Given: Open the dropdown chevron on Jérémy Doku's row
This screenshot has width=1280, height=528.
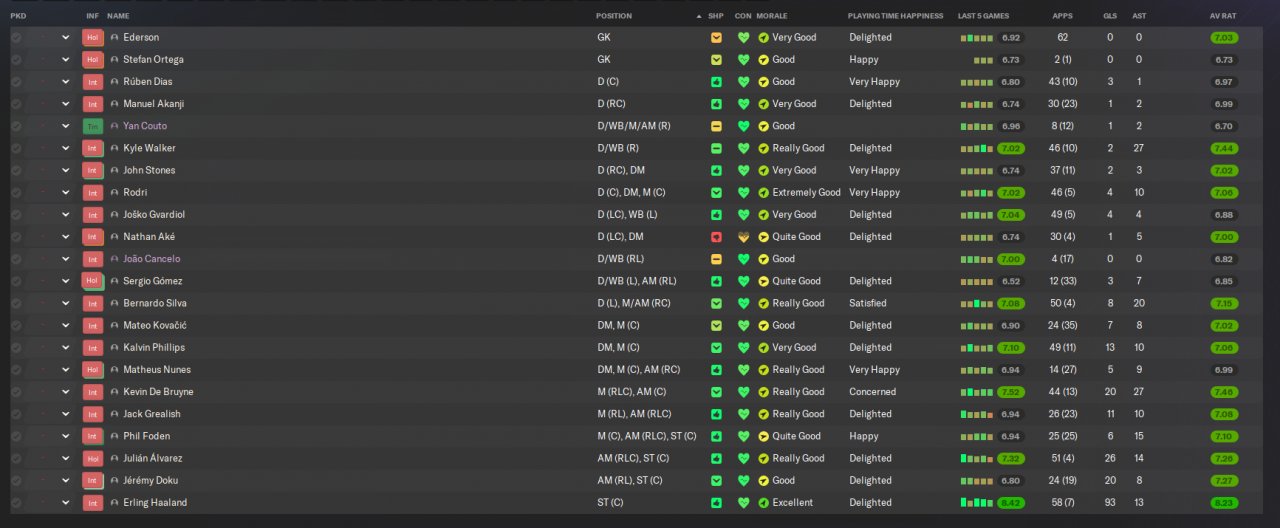Looking at the screenshot, I should (66, 481).
